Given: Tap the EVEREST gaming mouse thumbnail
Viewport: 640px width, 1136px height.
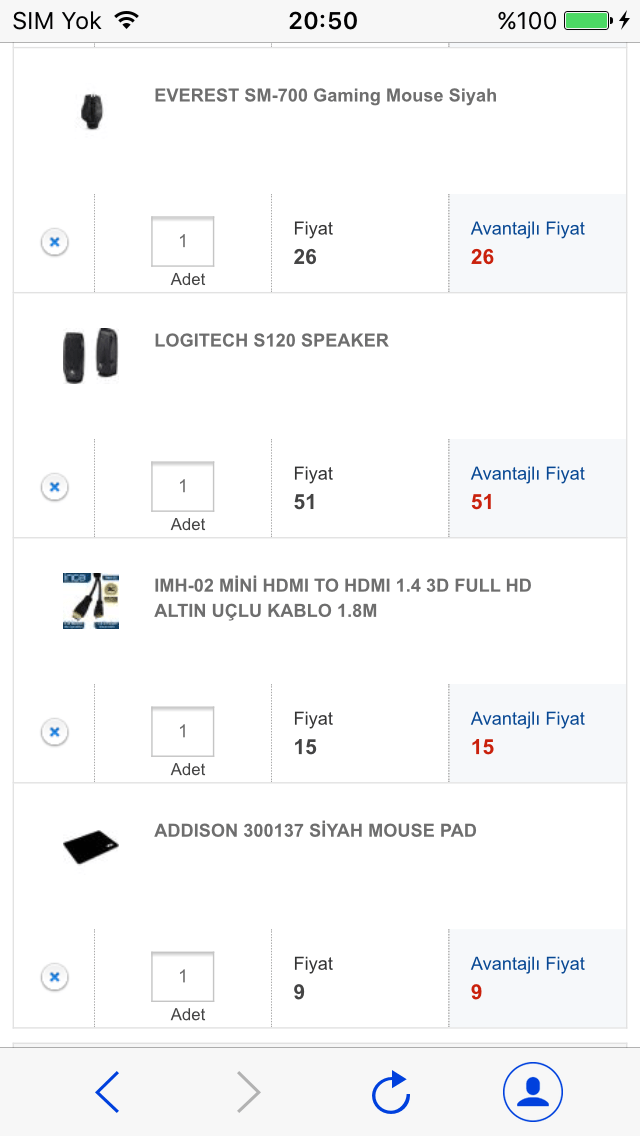Looking at the screenshot, I should pyautogui.click(x=91, y=109).
